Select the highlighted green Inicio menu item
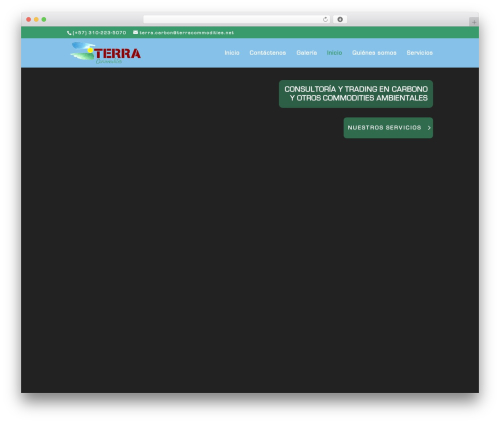 tap(334, 53)
